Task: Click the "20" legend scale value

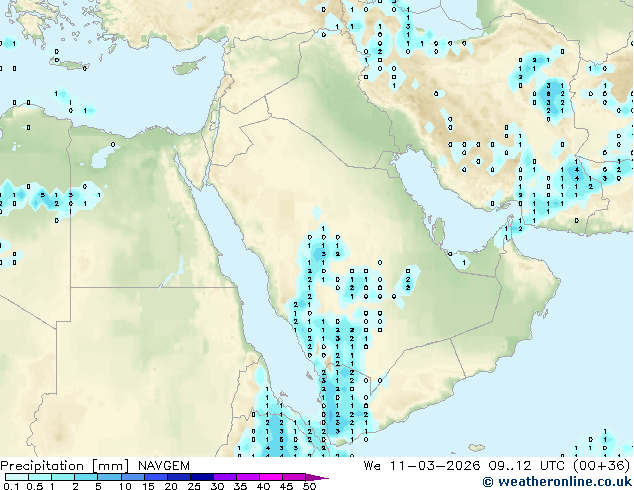Action: 171,486
